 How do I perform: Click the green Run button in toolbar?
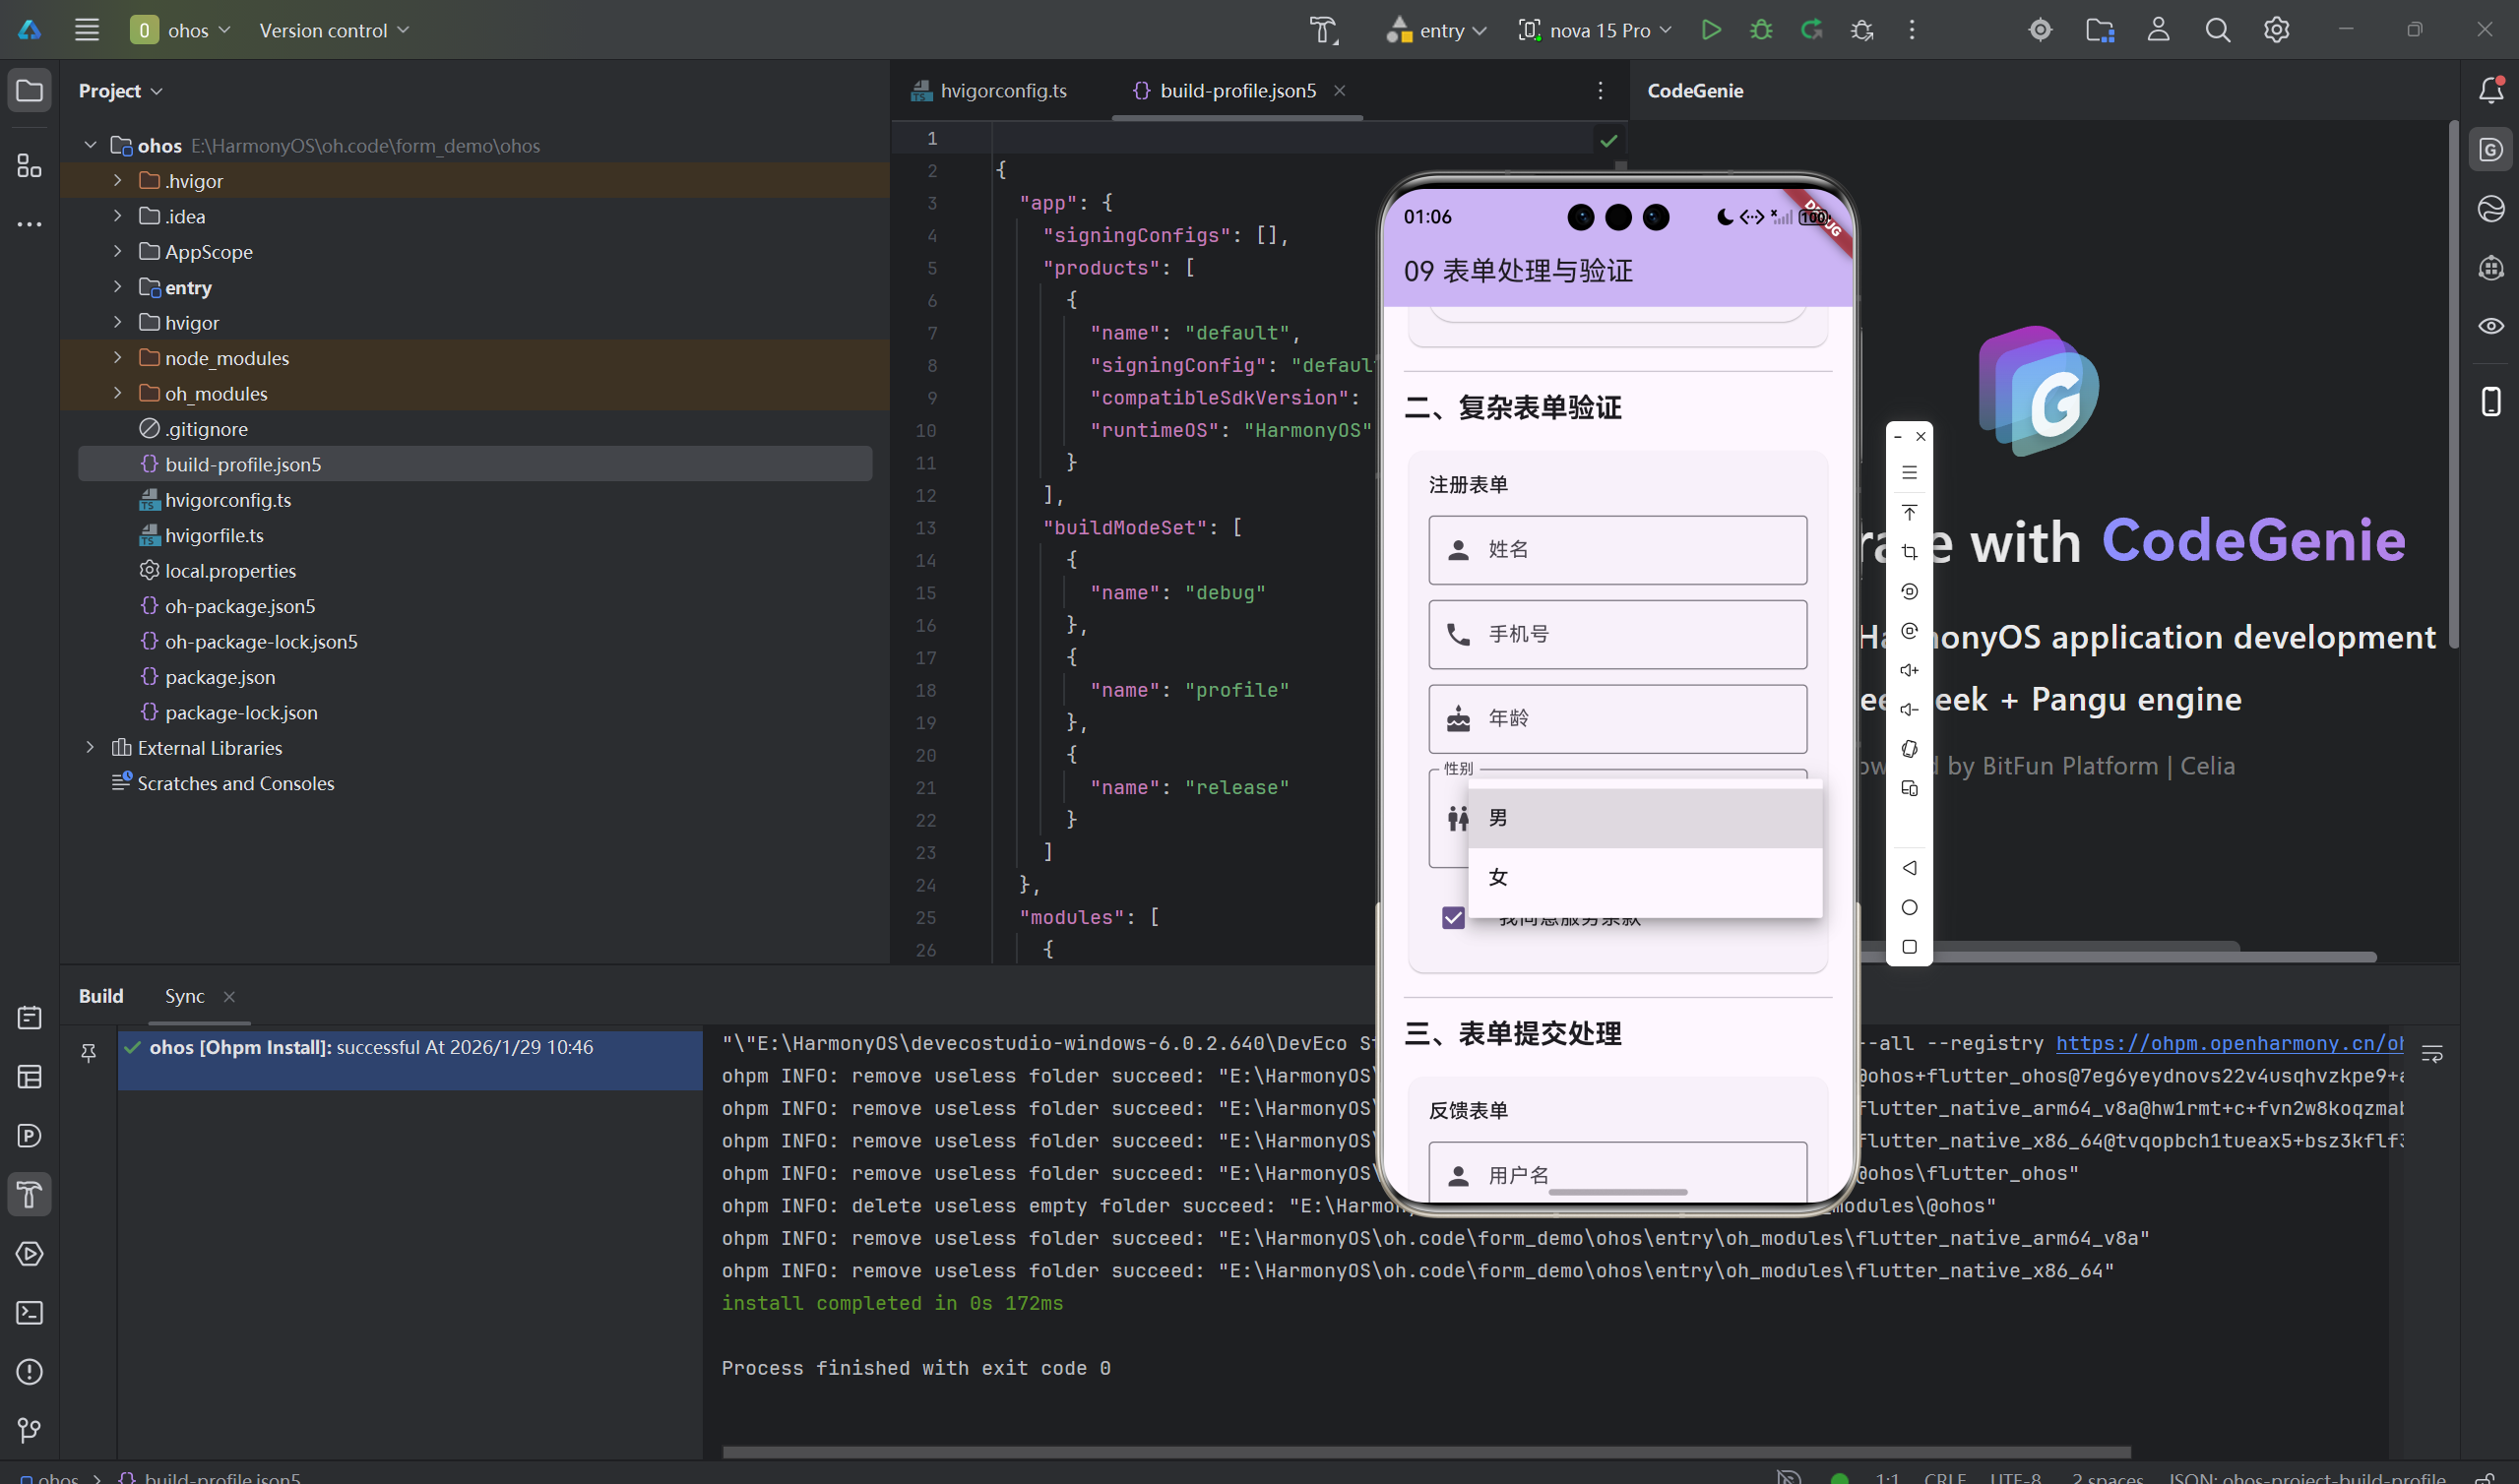pyautogui.click(x=1710, y=30)
